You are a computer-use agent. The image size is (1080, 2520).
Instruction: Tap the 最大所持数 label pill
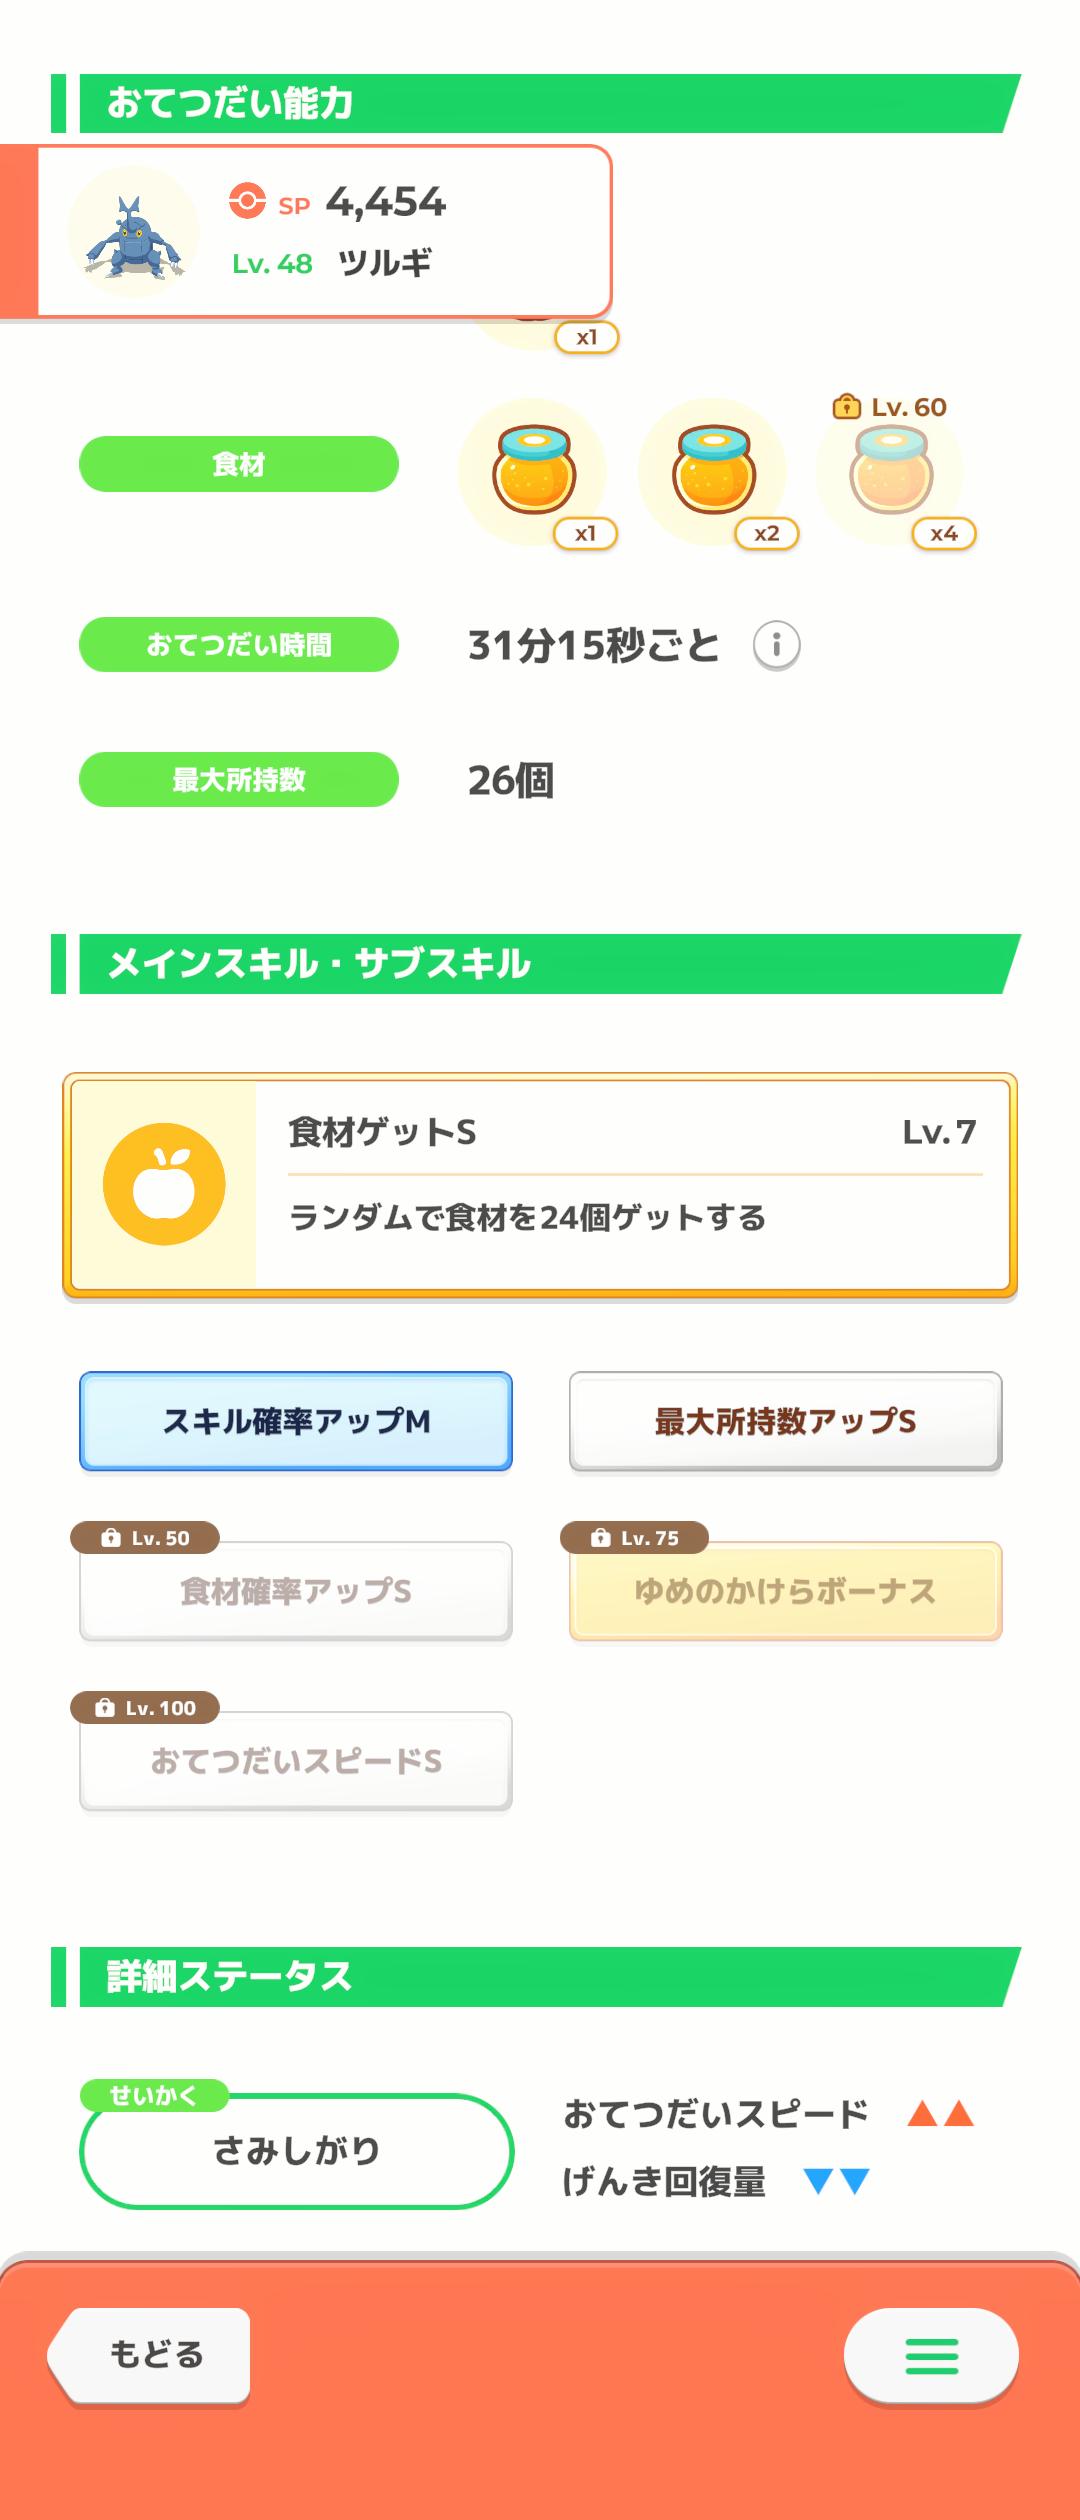[x=239, y=780]
